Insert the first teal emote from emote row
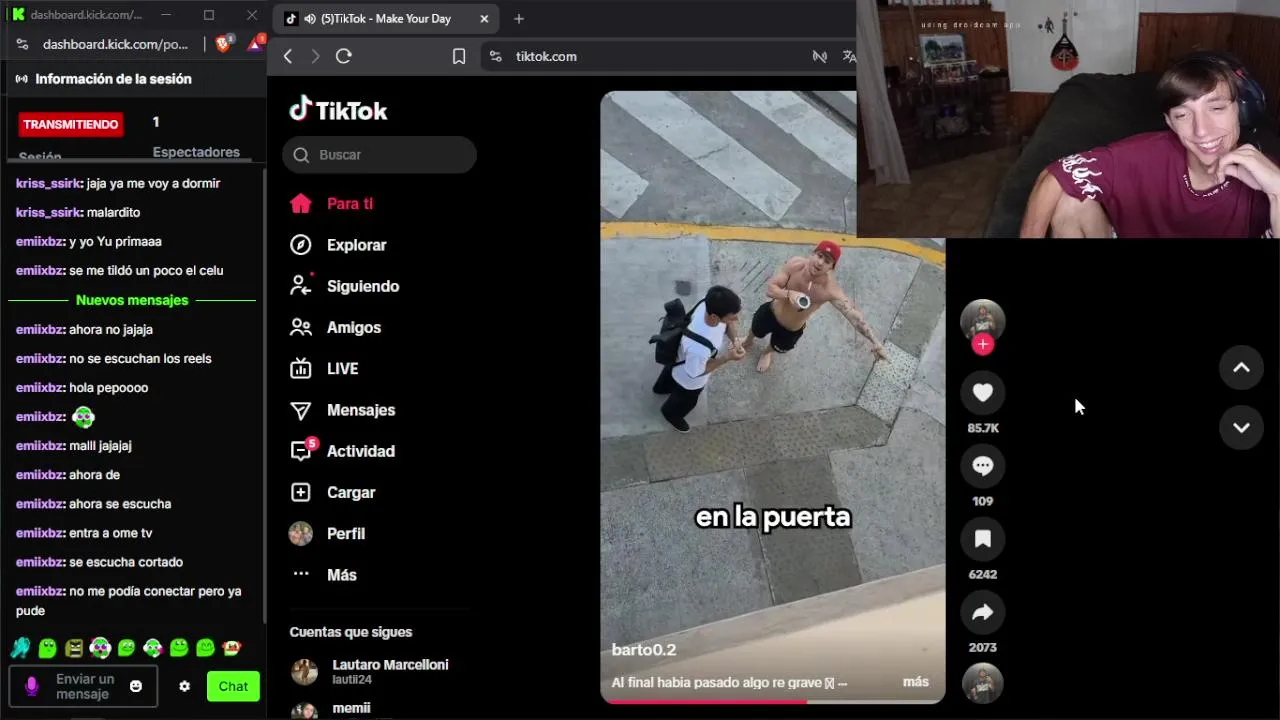1280x720 pixels. [20, 648]
